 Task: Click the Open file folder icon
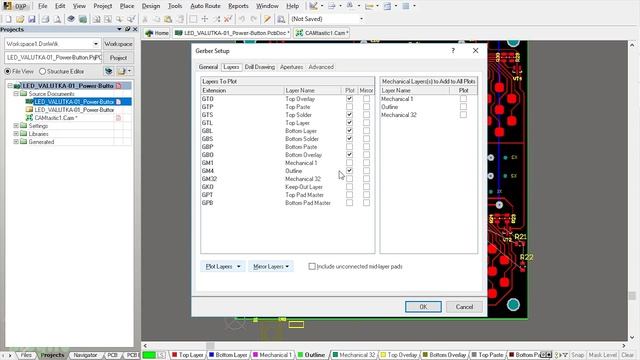(20, 19)
